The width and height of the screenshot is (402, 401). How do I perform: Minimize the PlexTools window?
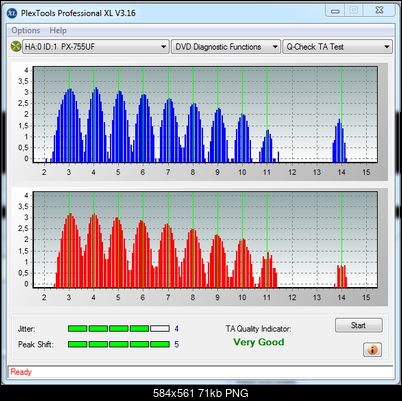tap(335, 11)
